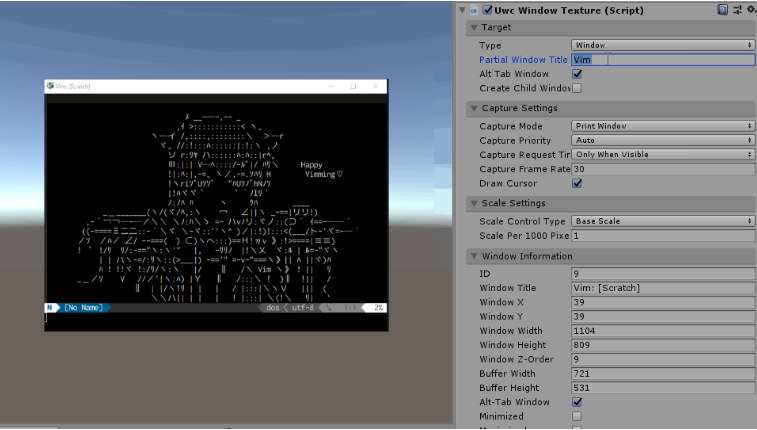
Task: Uncheck the Alt Tab Window option under Target
Action: coord(577,74)
